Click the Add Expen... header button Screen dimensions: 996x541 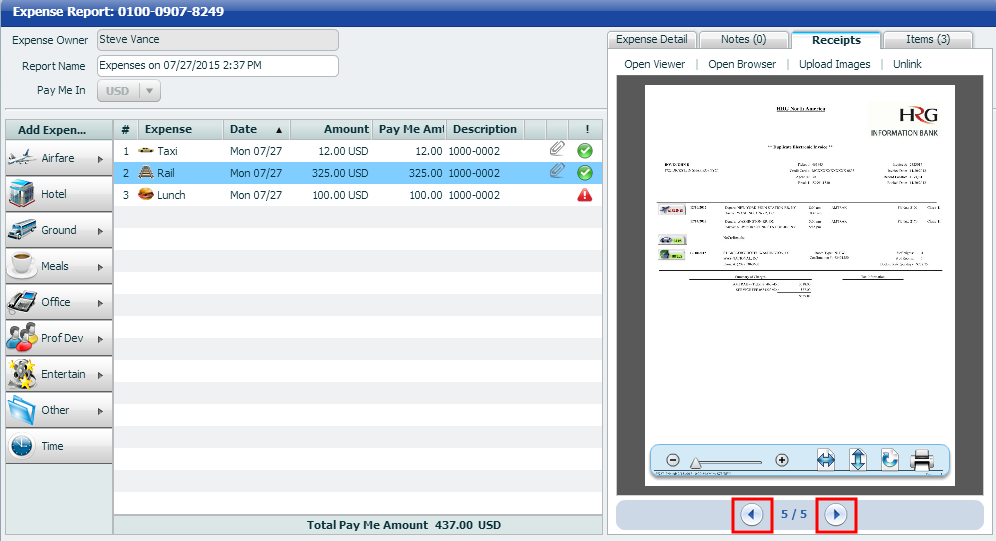point(59,130)
